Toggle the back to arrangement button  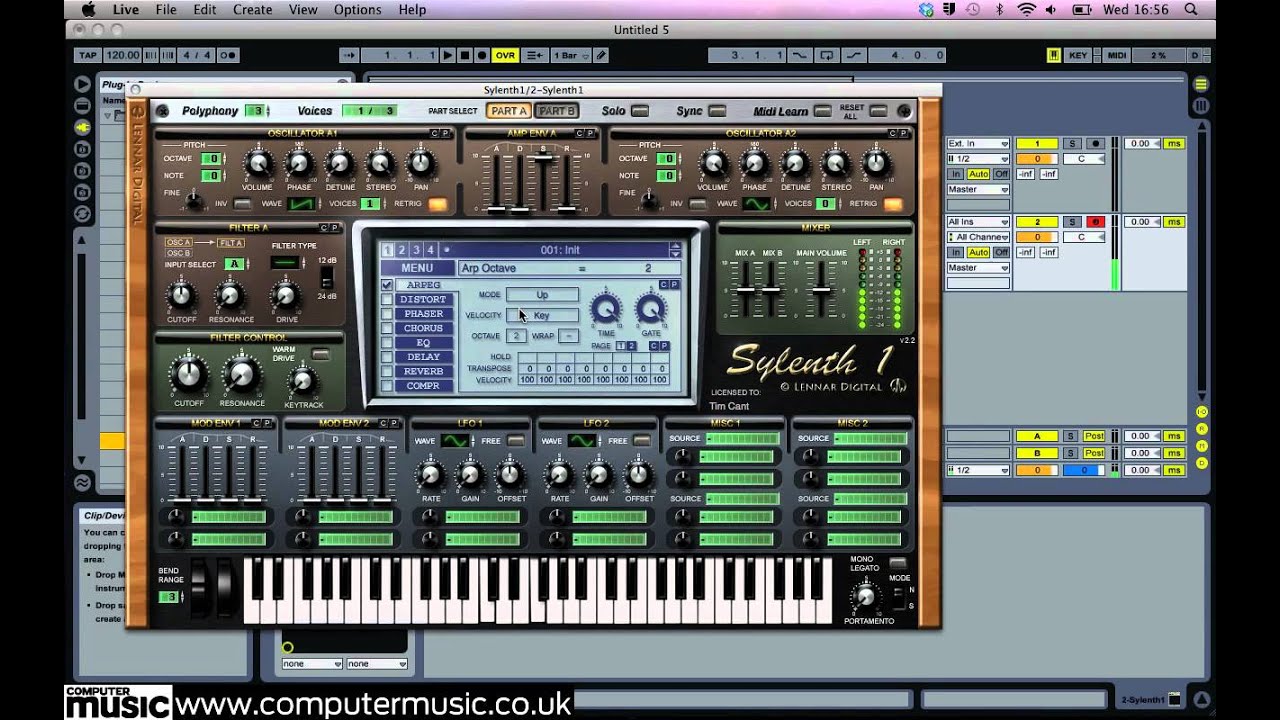[x=535, y=56]
